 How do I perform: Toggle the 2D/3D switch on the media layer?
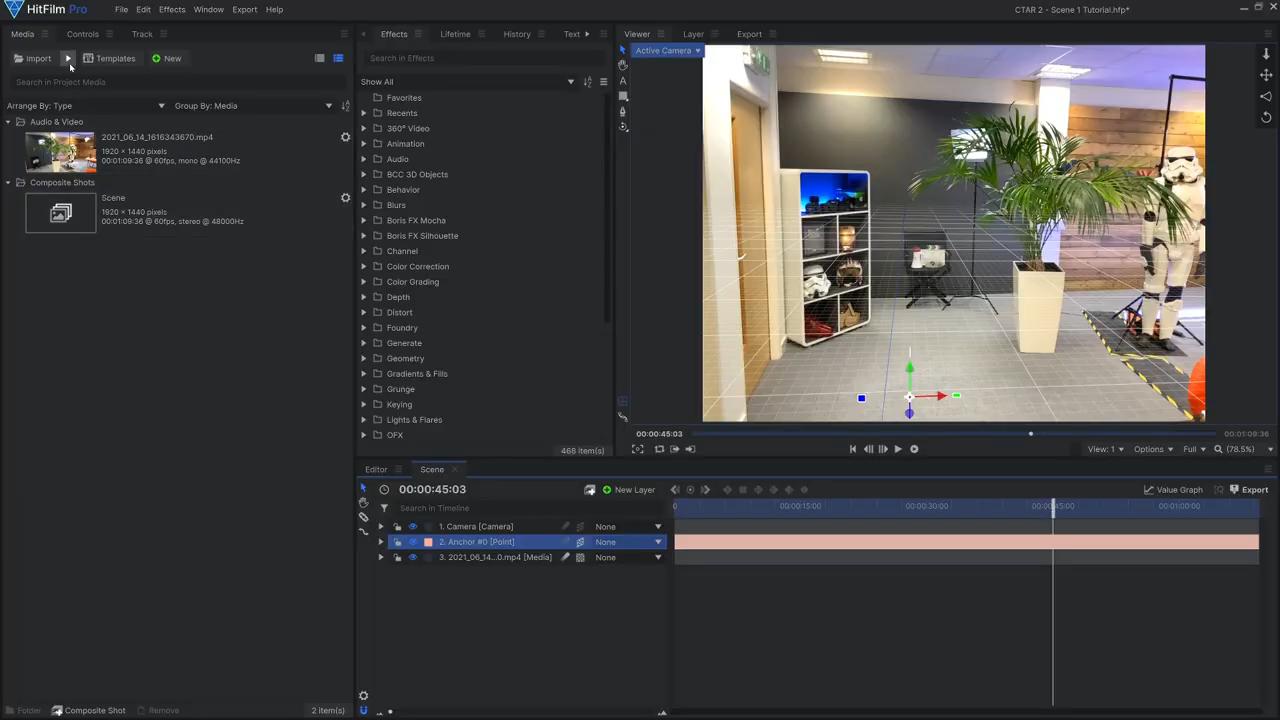pyautogui.click(x=580, y=558)
